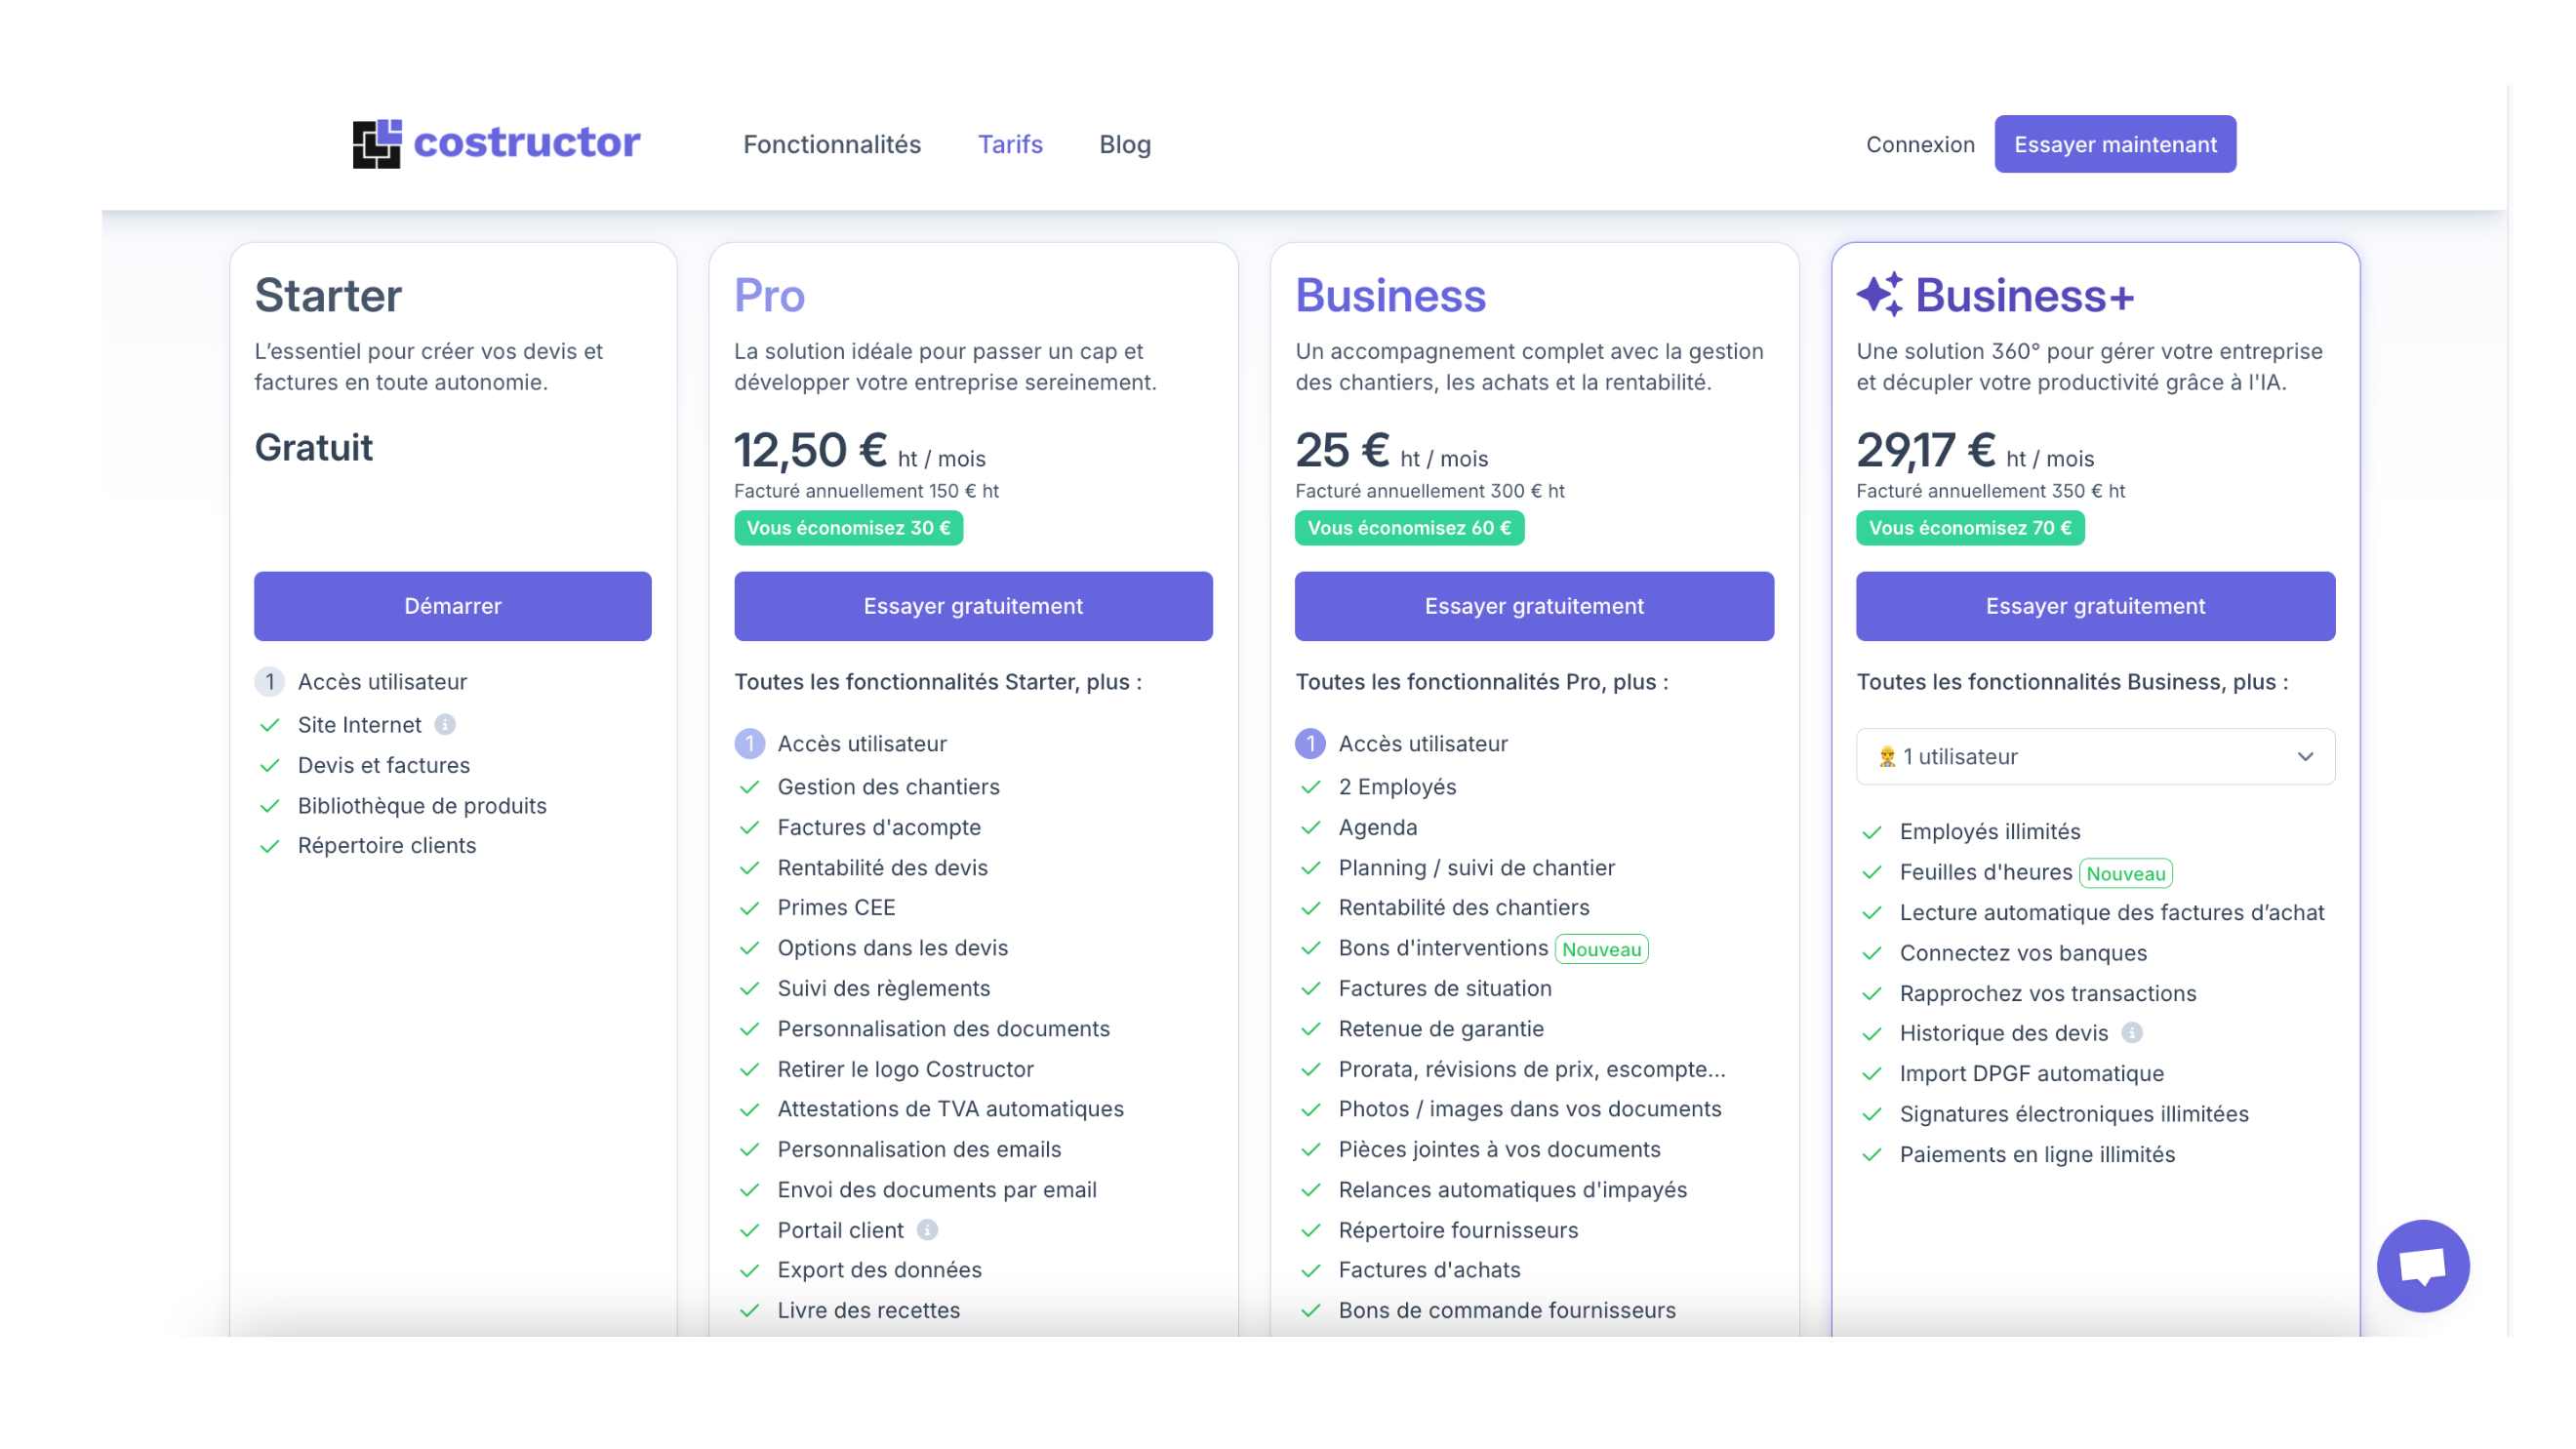Click the Costructor logo icon
The height and width of the screenshot is (1449, 2576).
click(376, 144)
